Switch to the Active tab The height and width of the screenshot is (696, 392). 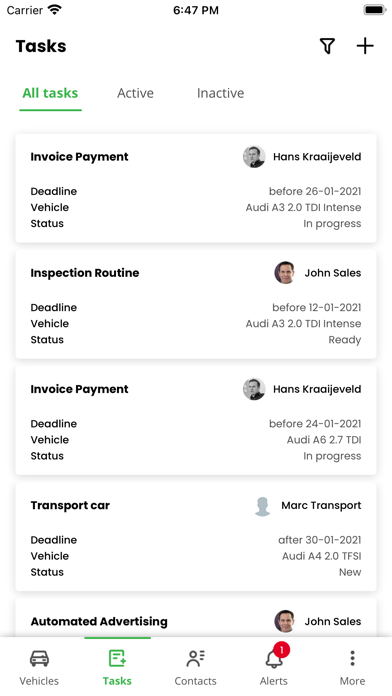pyautogui.click(x=135, y=93)
